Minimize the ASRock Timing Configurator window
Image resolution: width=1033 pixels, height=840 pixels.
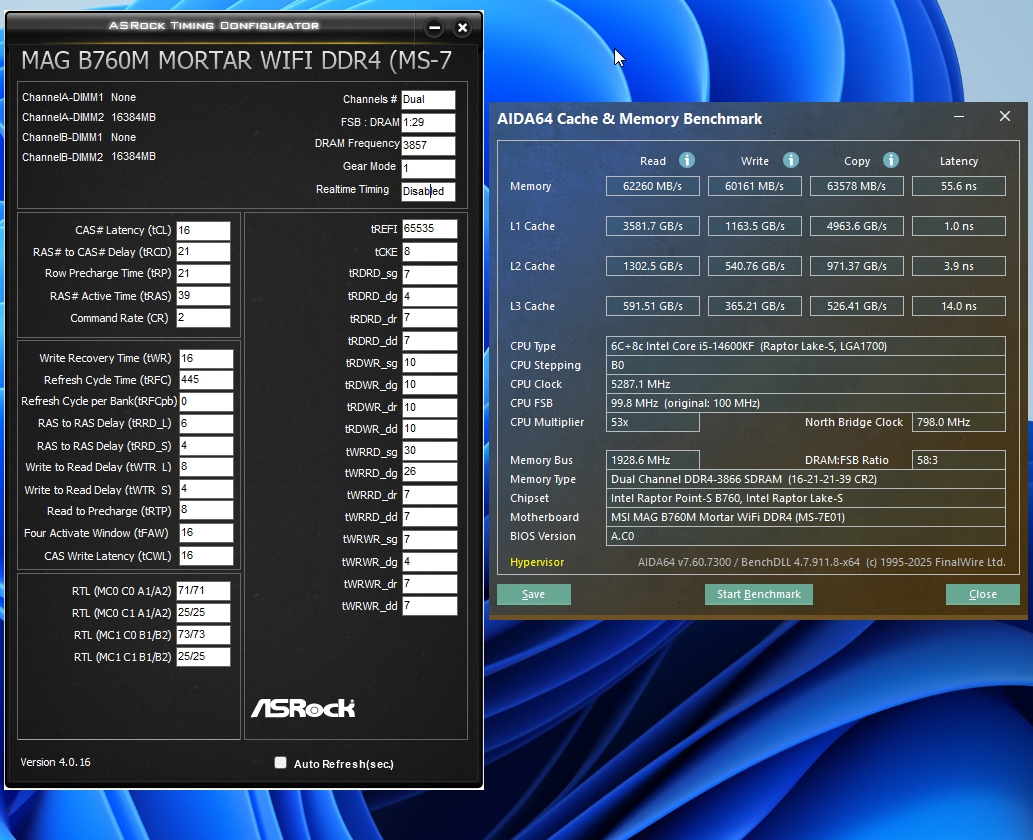tap(434, 28)
